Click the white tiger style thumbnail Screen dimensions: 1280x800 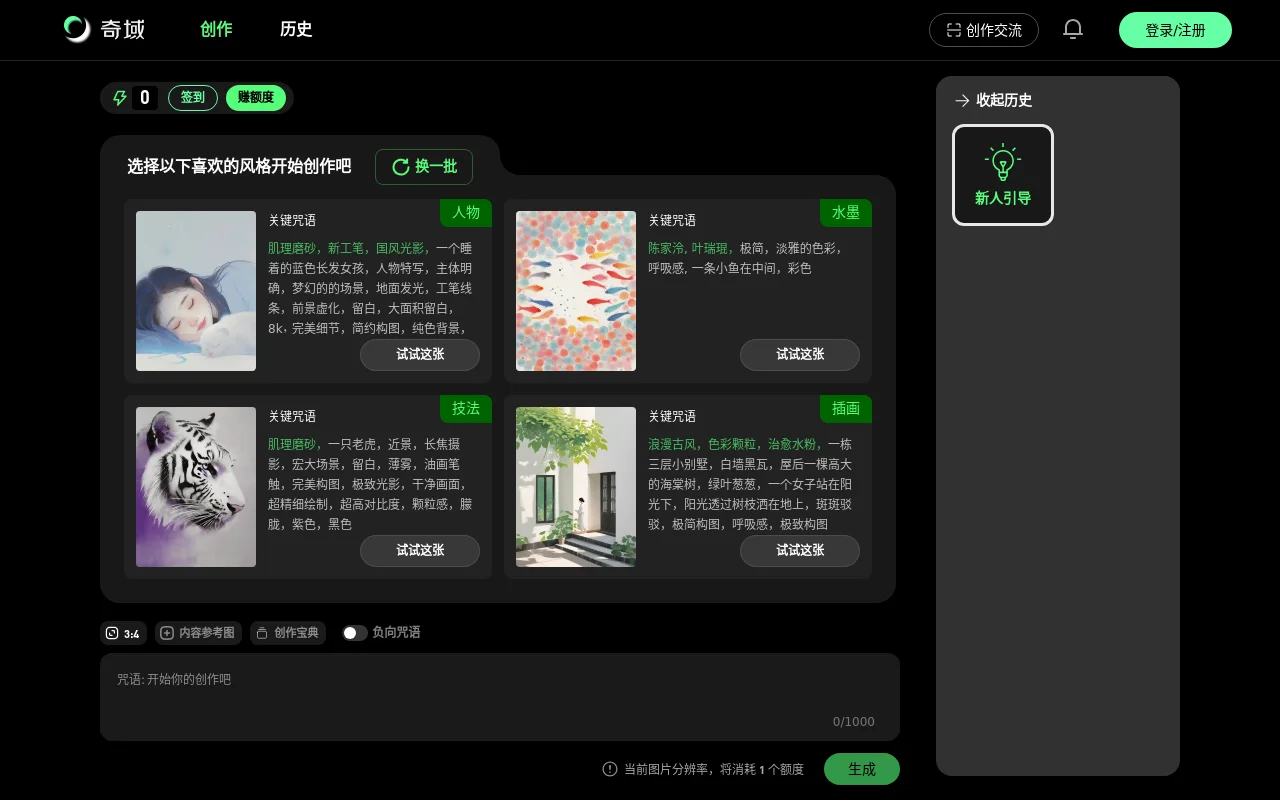click(196, 487)
